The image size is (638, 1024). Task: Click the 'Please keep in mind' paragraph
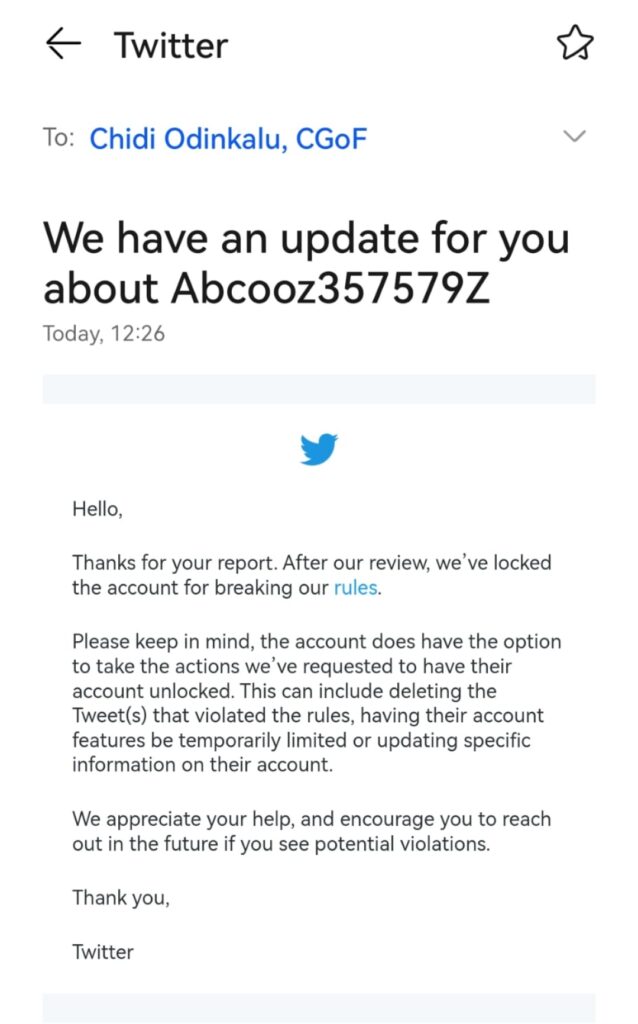[x=316, y=703]
